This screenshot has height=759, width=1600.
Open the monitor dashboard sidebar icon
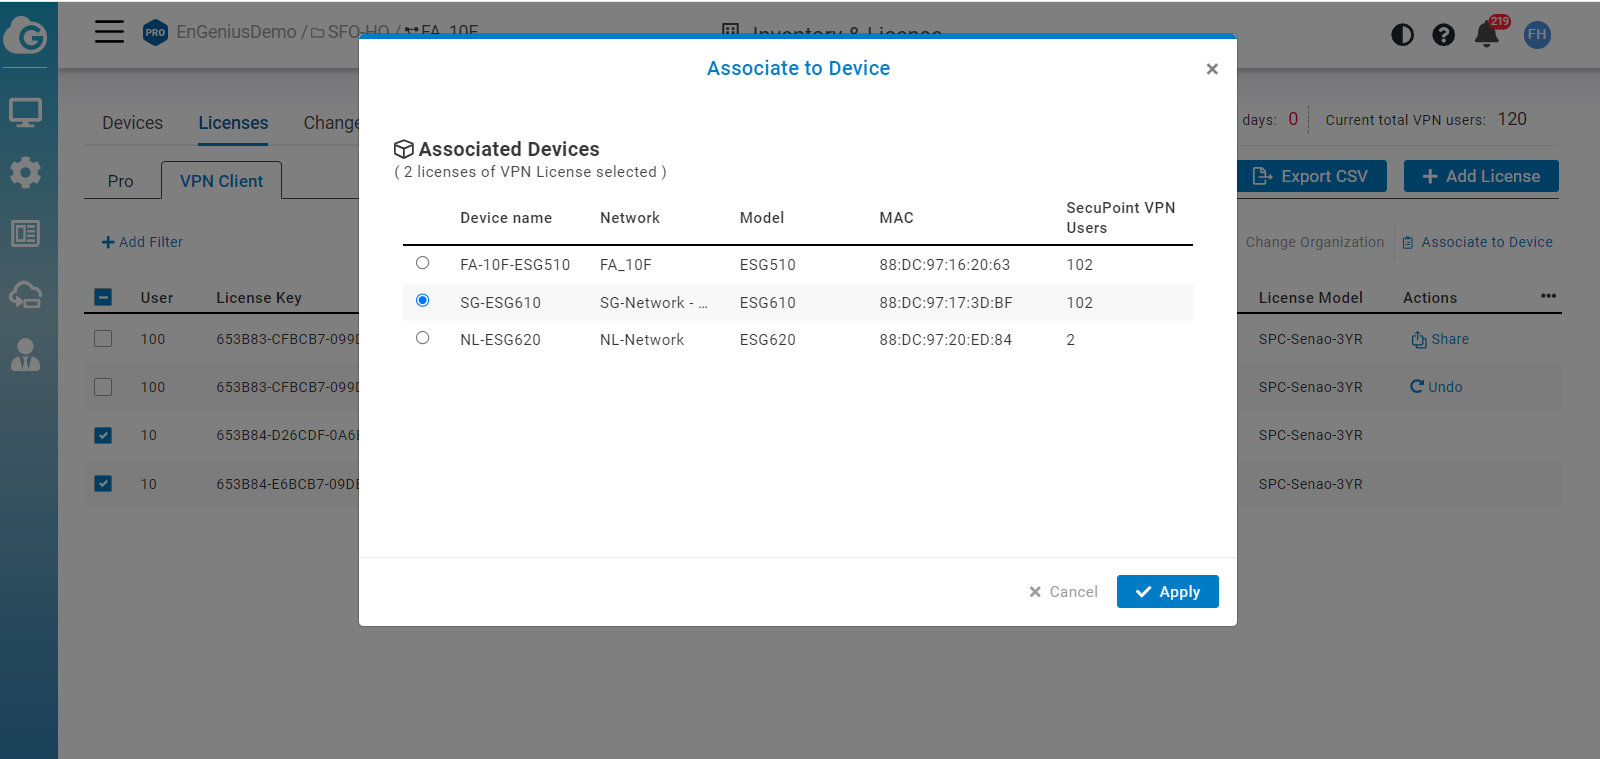pyautogui.click(x=25, y=112)
